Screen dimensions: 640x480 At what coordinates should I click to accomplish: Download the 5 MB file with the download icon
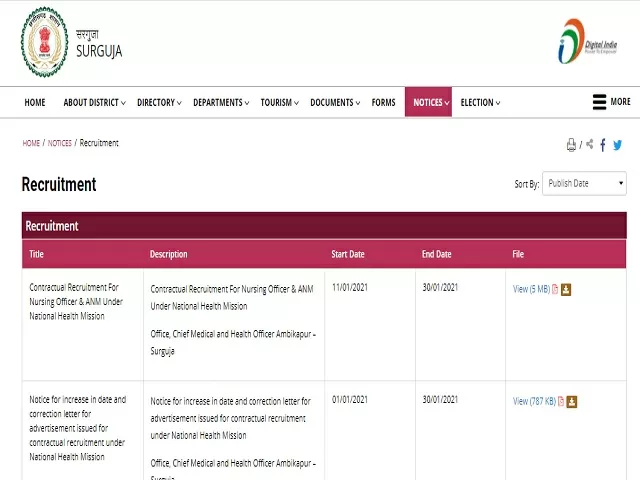coord(566,290)
